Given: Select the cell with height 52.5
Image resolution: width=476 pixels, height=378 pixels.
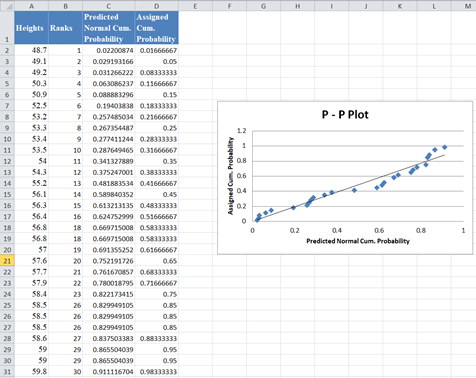Looking at the screenshot, I should 31,106.
